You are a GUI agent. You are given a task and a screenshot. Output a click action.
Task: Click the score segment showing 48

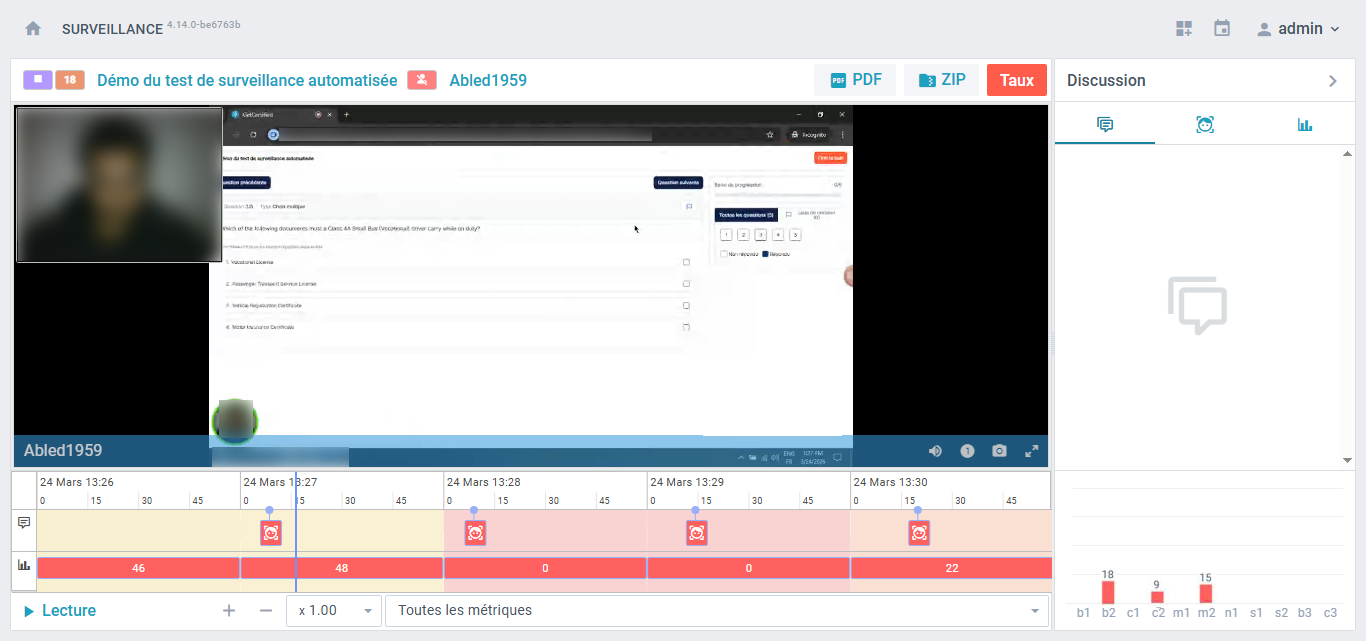click(342, 568)
